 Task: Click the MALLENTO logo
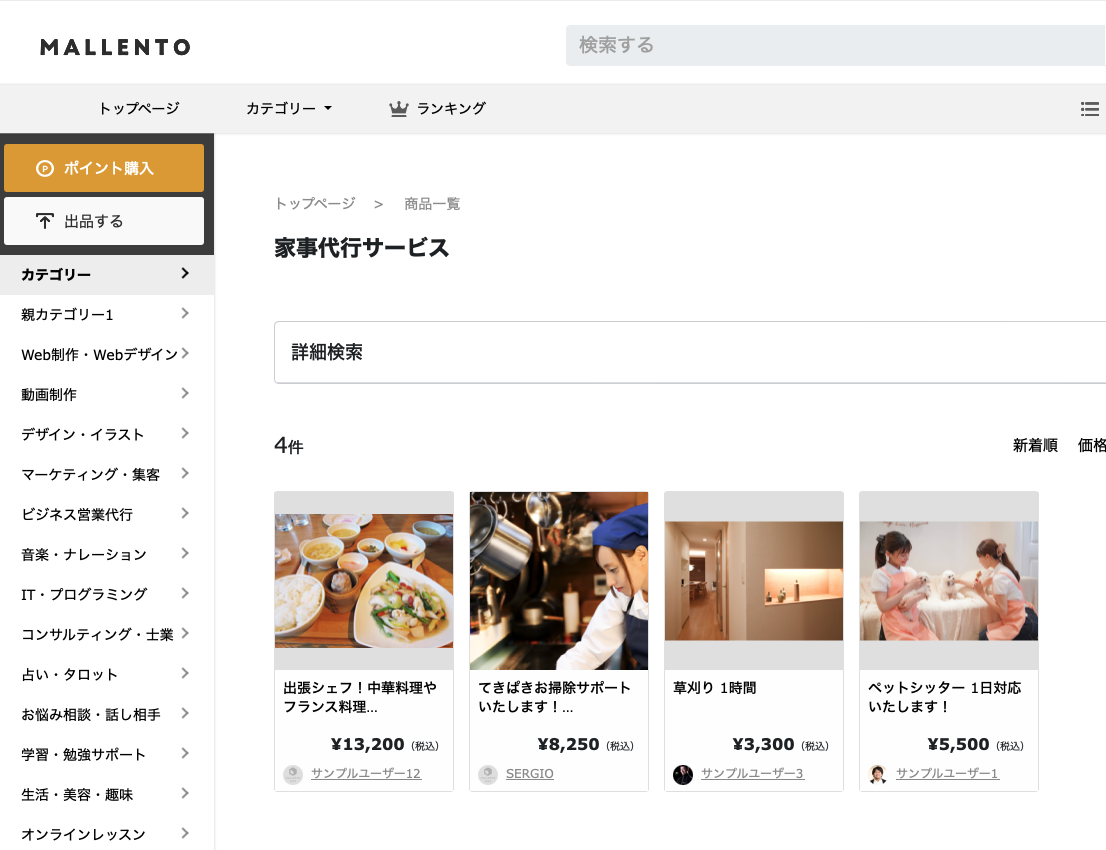(x=115, y=47)
